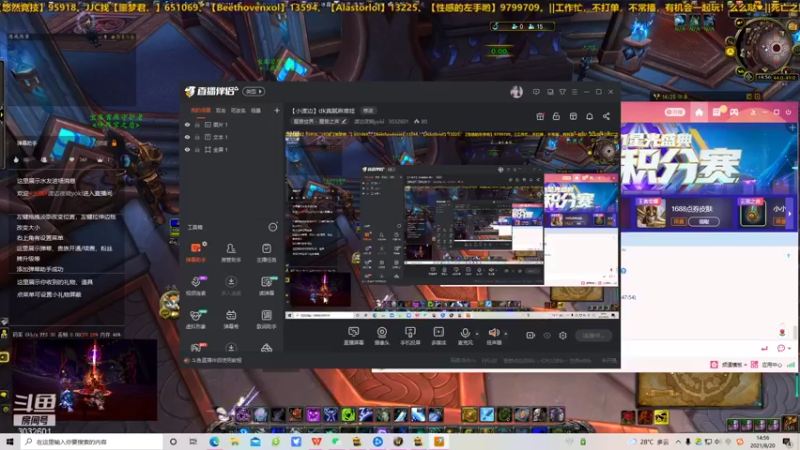
Task: Click the start streaming button at bottom right
Action: (593, 335)
